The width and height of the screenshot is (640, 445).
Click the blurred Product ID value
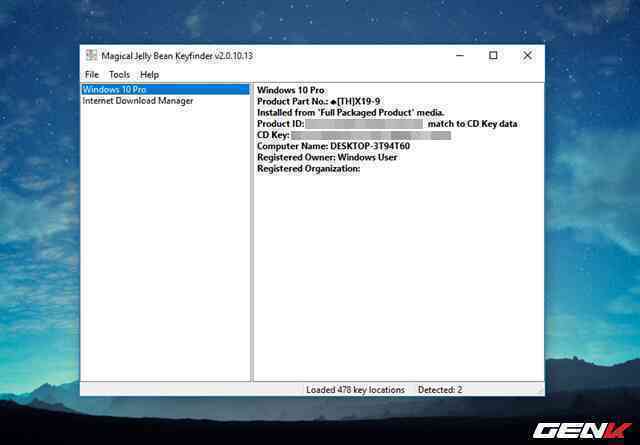click(x=364, y=124)
